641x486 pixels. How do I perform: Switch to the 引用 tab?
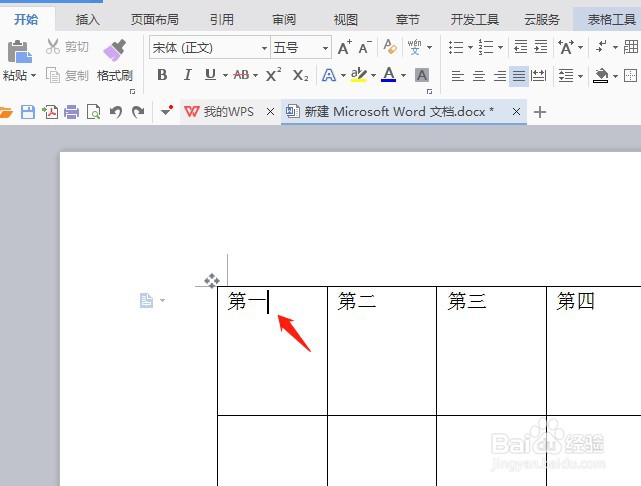222,19
